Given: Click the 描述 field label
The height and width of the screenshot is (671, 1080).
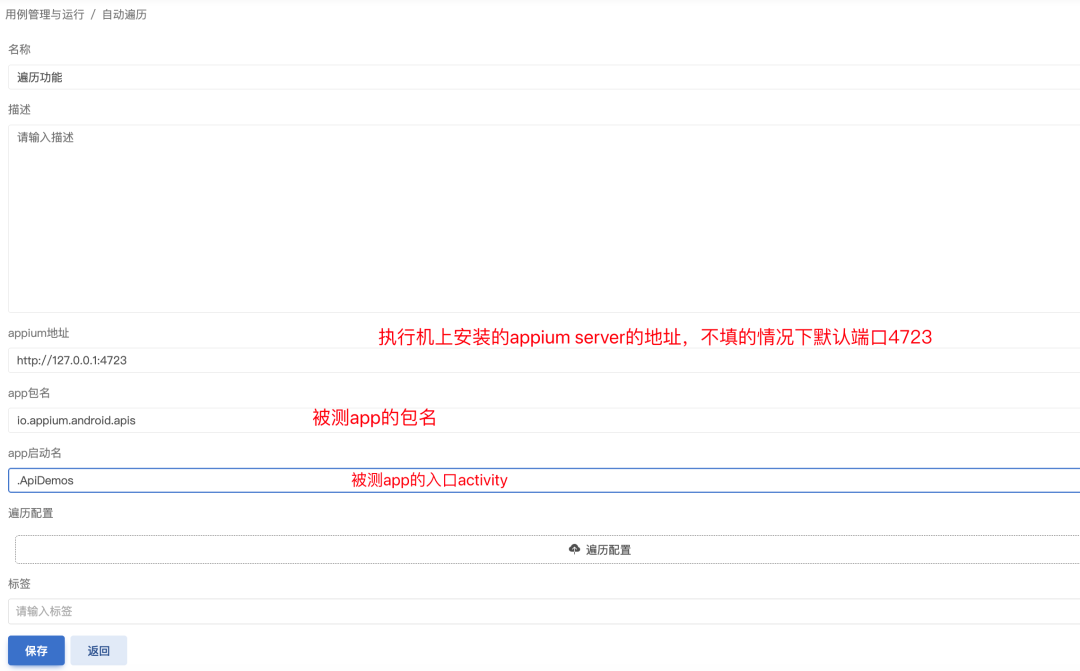Looking at the screenshot, I should pos(19,110).
